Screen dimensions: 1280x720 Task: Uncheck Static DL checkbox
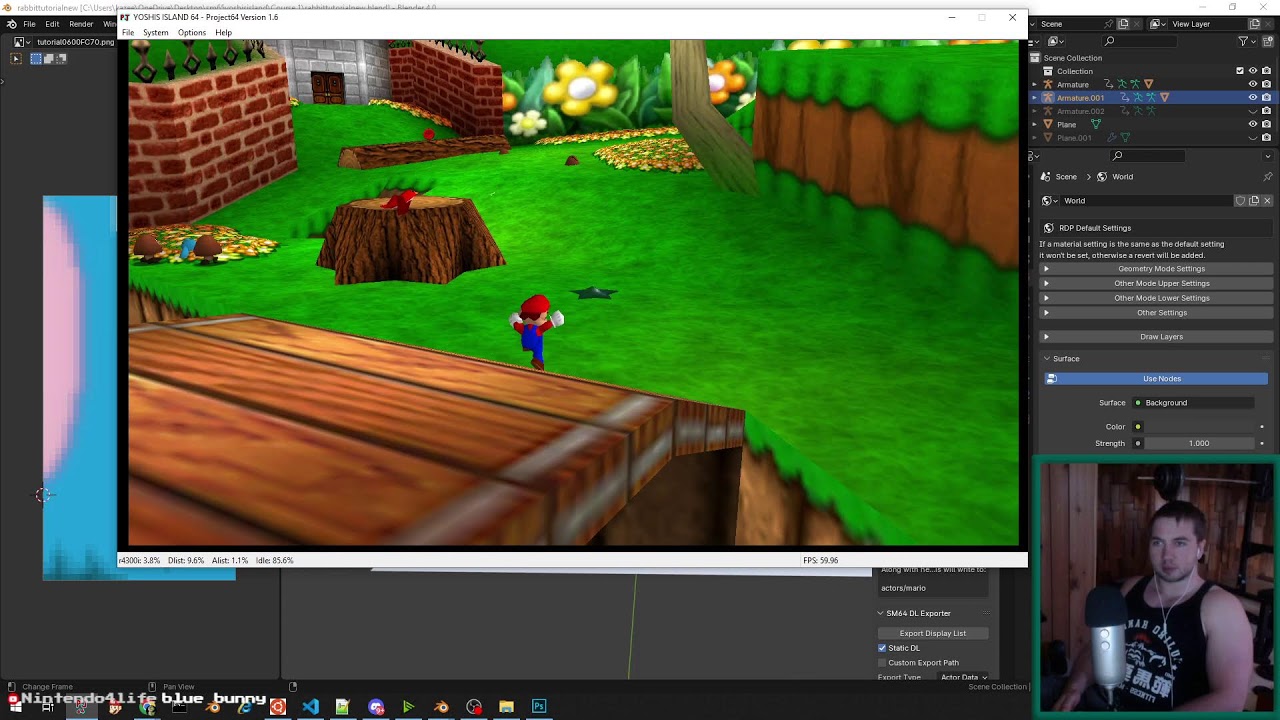(882, 648)
